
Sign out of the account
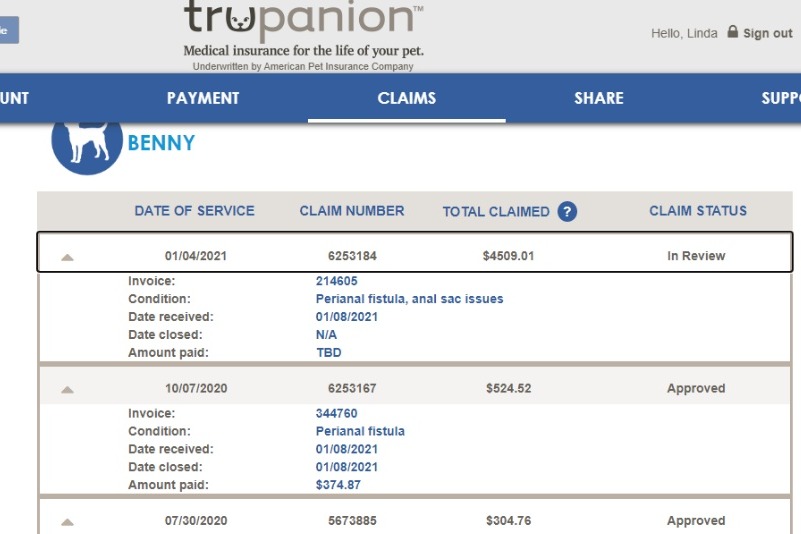point(767,33)
